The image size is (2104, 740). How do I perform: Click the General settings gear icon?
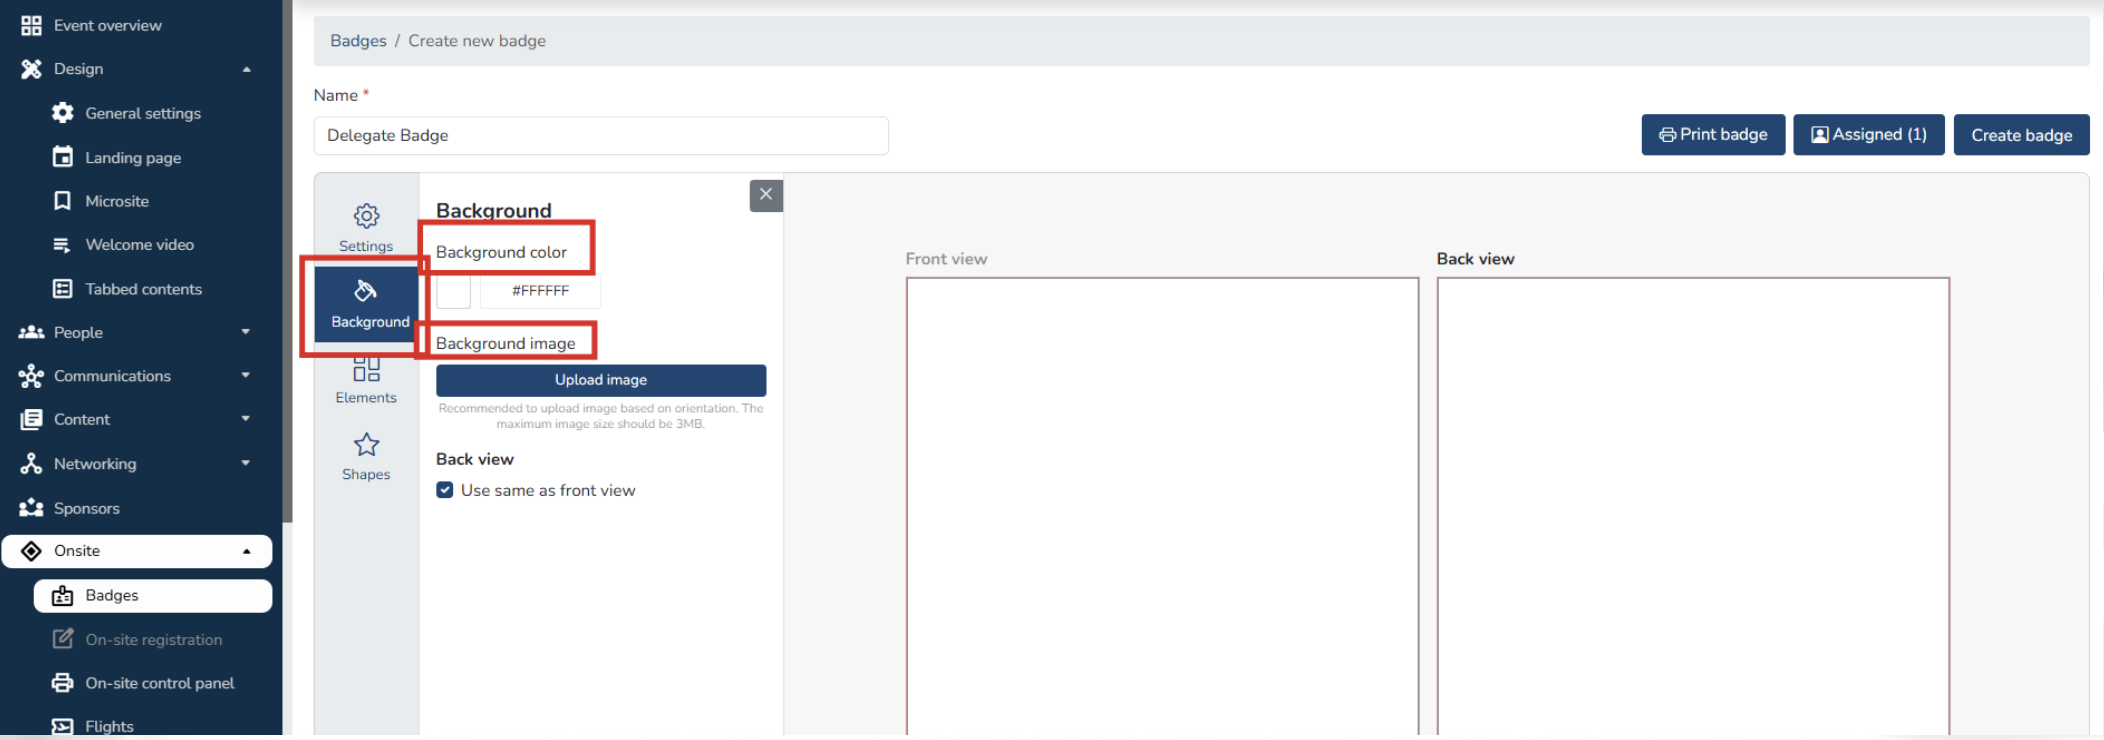click(x=63, y=113)
